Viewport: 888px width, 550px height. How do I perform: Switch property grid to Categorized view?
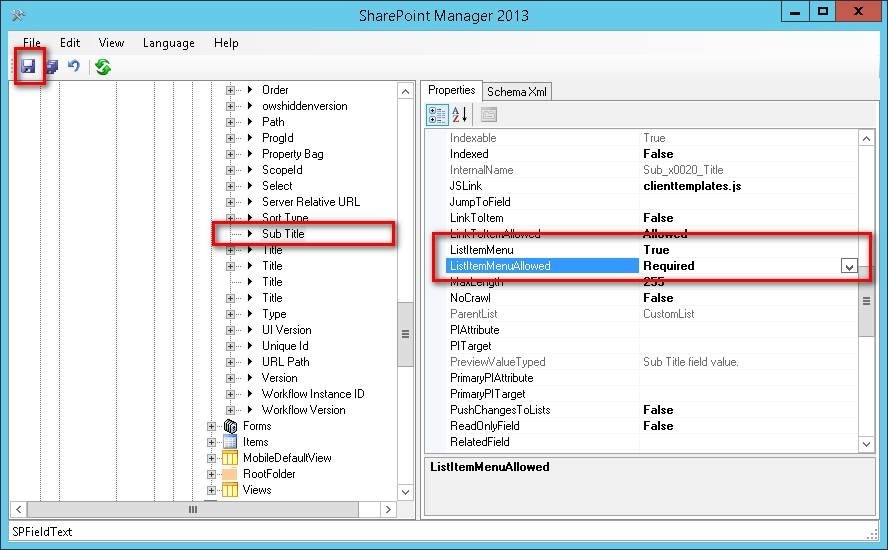437,115
